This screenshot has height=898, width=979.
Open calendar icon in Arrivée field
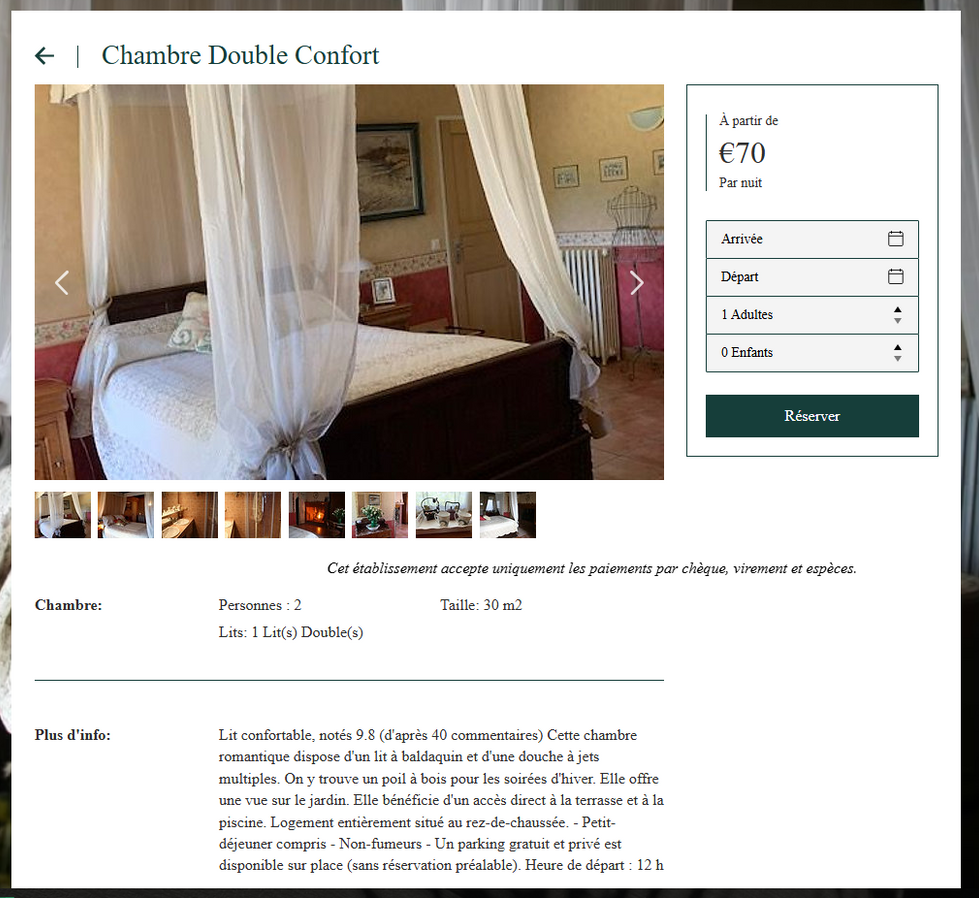coord(895,239)
